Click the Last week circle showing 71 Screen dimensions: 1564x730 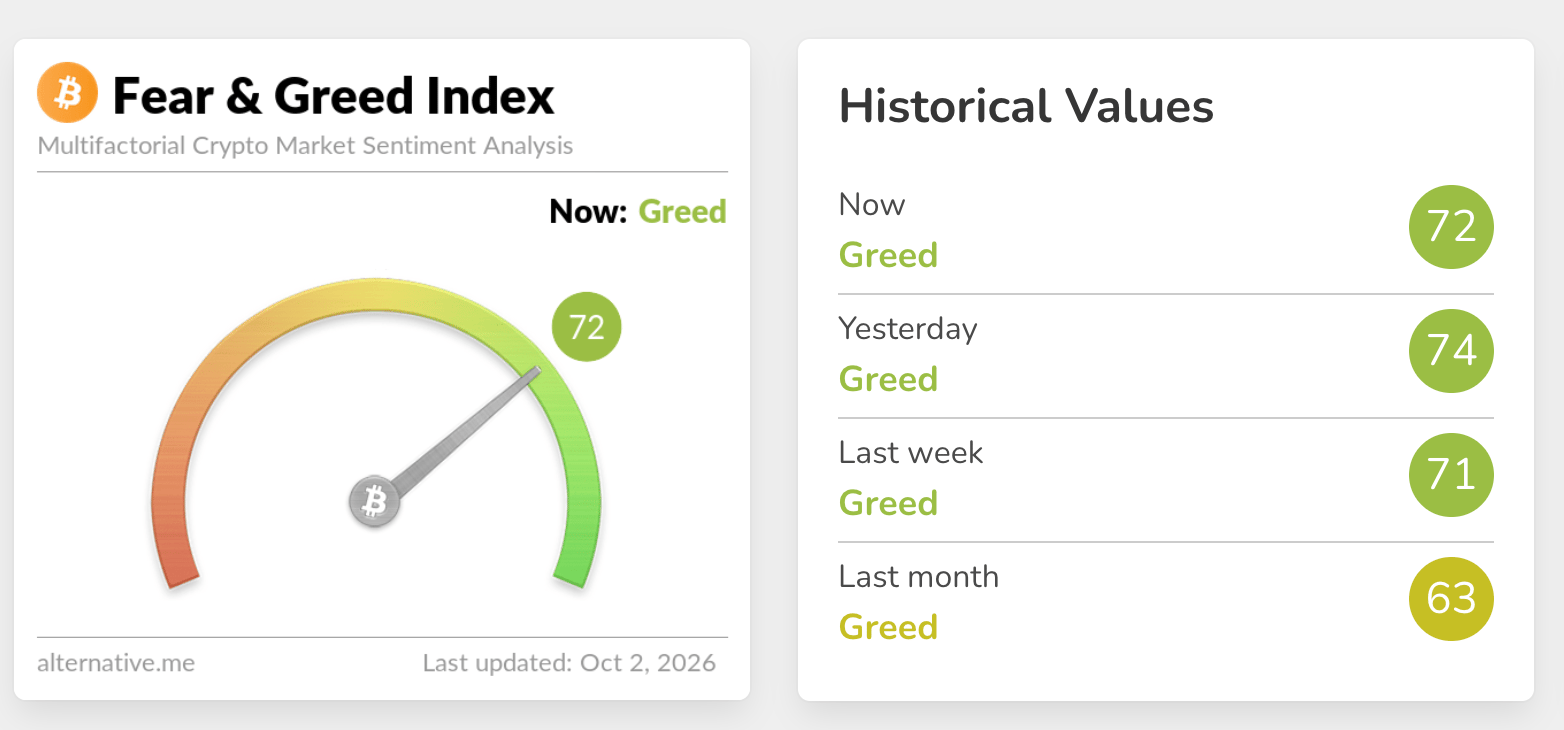(x=1451, y=475)
